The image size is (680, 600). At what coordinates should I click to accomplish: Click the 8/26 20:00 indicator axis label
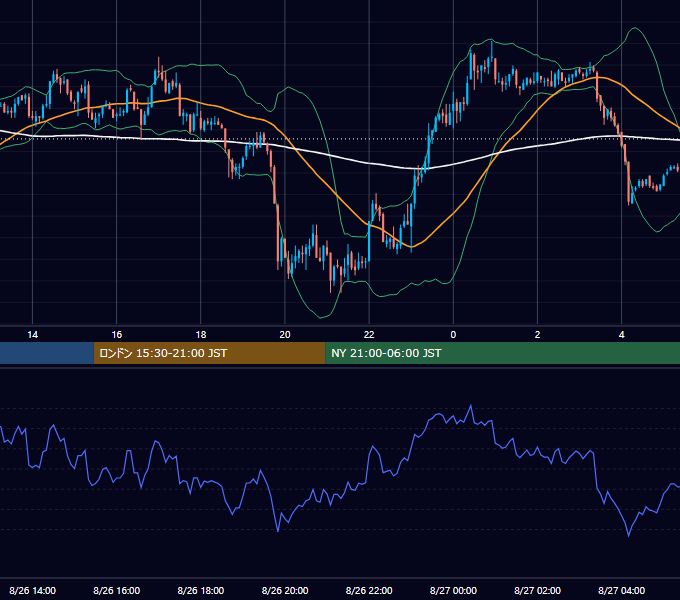[285, 590]
